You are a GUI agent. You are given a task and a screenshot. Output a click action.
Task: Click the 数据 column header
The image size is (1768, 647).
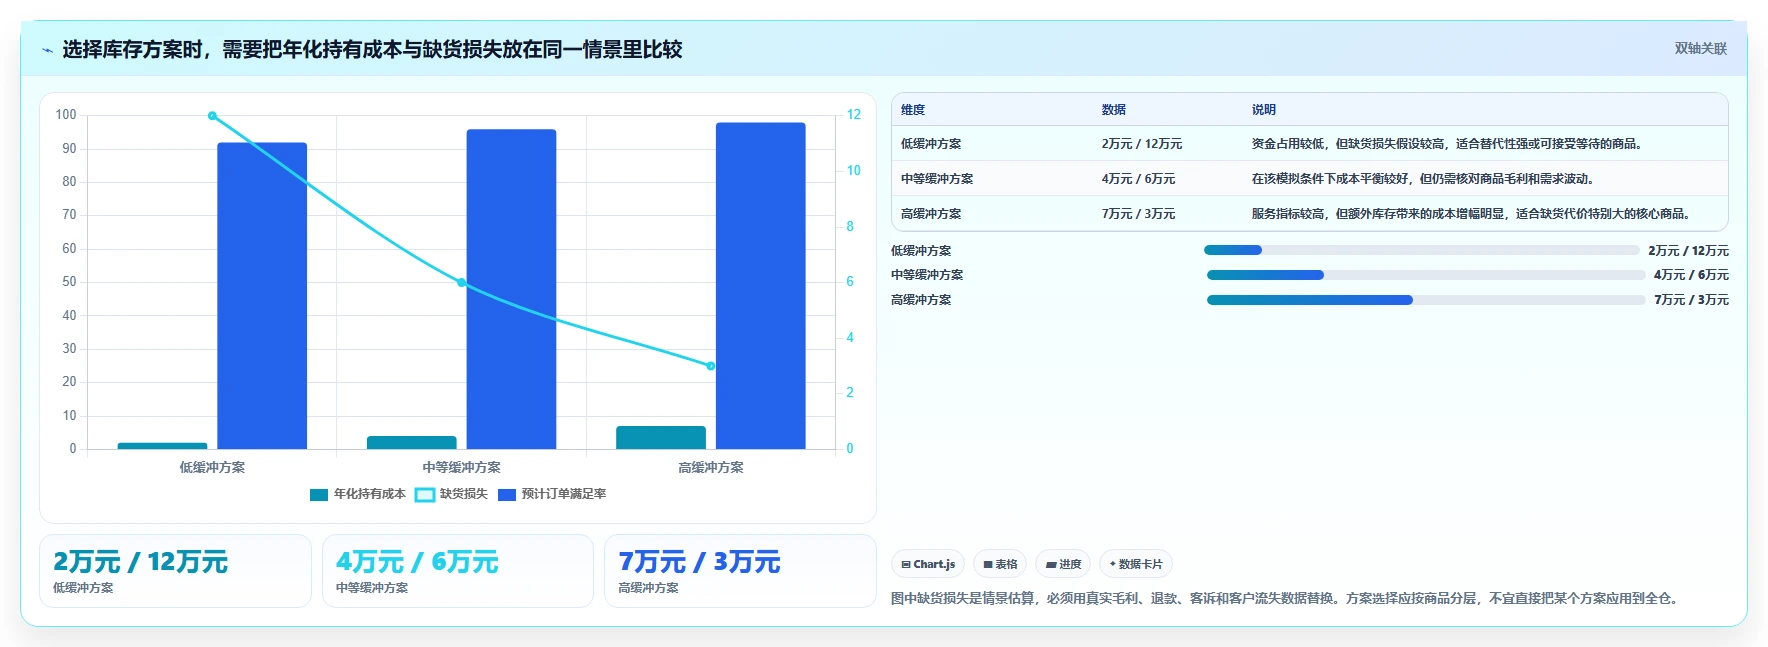1114,110
